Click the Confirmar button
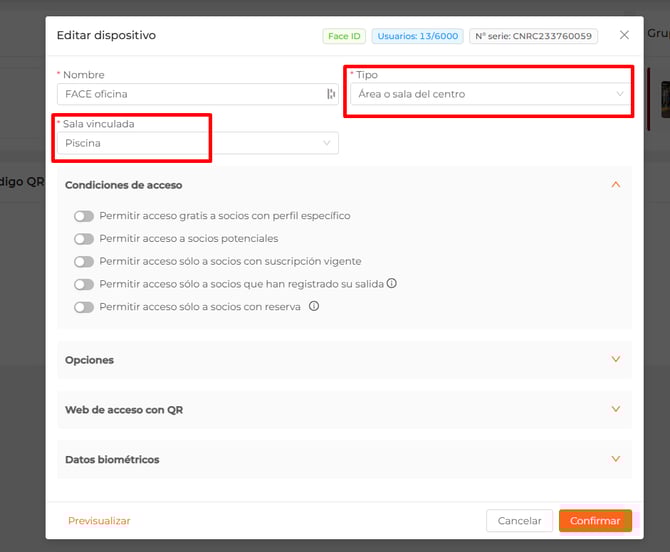 (595, 521)
